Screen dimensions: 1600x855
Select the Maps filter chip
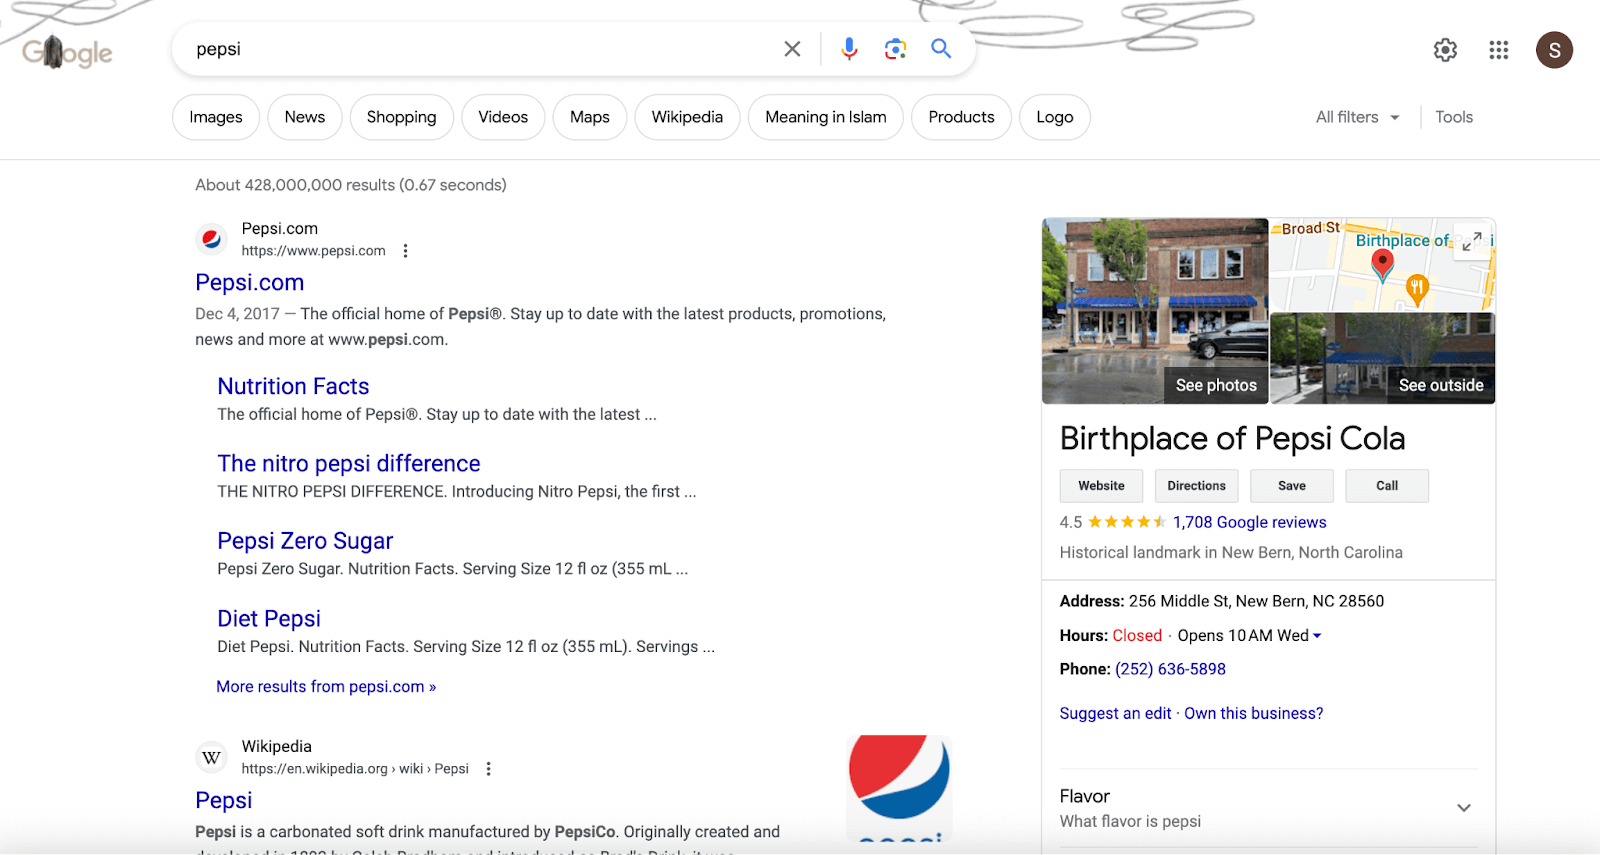tap(590, 117)
